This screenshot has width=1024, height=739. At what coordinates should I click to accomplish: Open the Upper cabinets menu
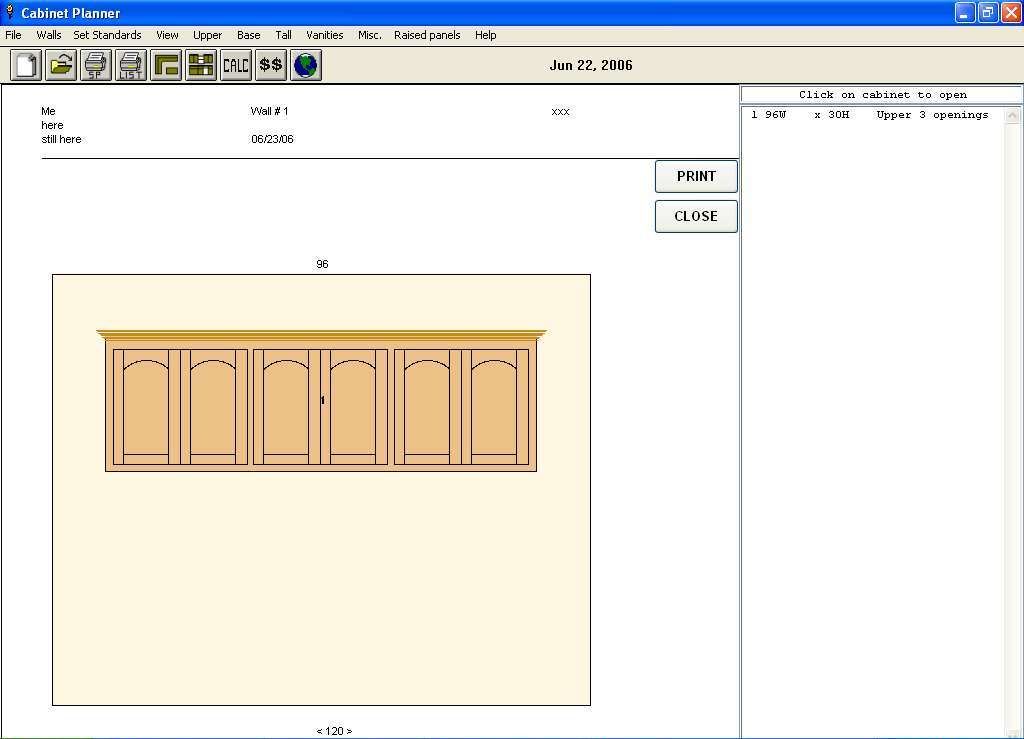207,35
